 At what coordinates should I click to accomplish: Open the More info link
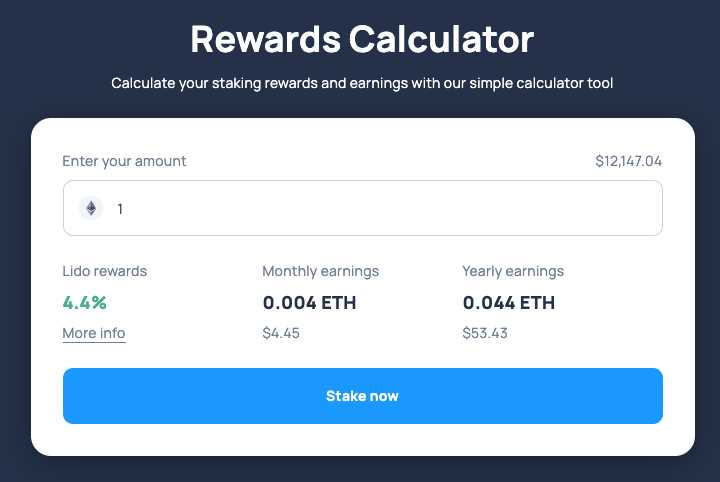pos(94,333)
